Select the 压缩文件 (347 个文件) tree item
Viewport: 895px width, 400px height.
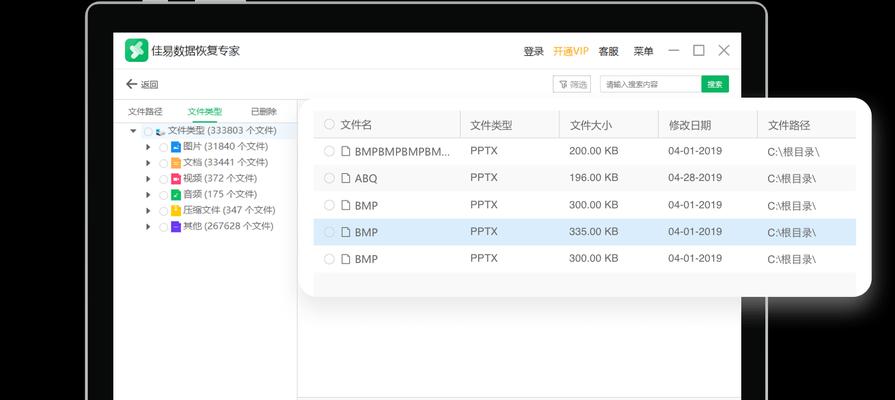click(x=228, y=211)
